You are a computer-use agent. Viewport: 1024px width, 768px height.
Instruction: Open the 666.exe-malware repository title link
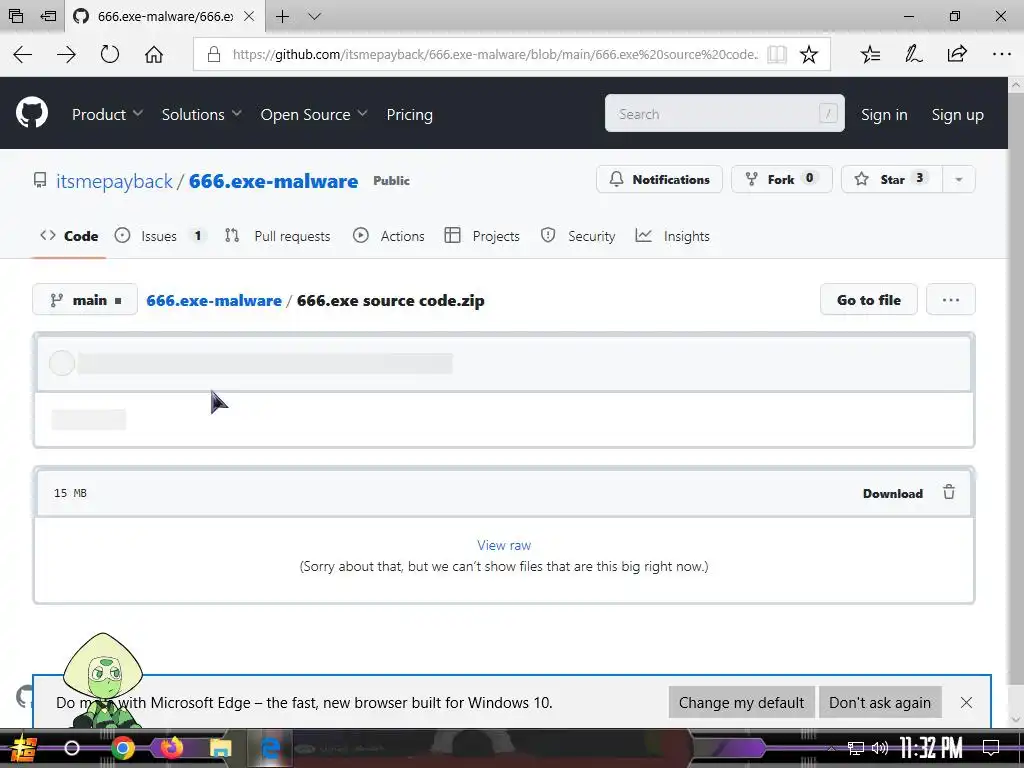click(273, 181)
